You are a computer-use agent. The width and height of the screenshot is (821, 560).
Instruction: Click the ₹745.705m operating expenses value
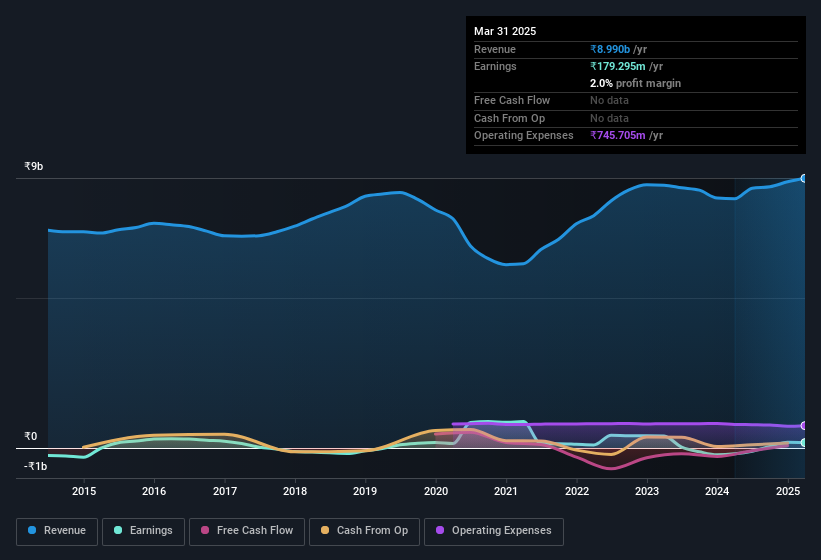[x=618, y=135]
